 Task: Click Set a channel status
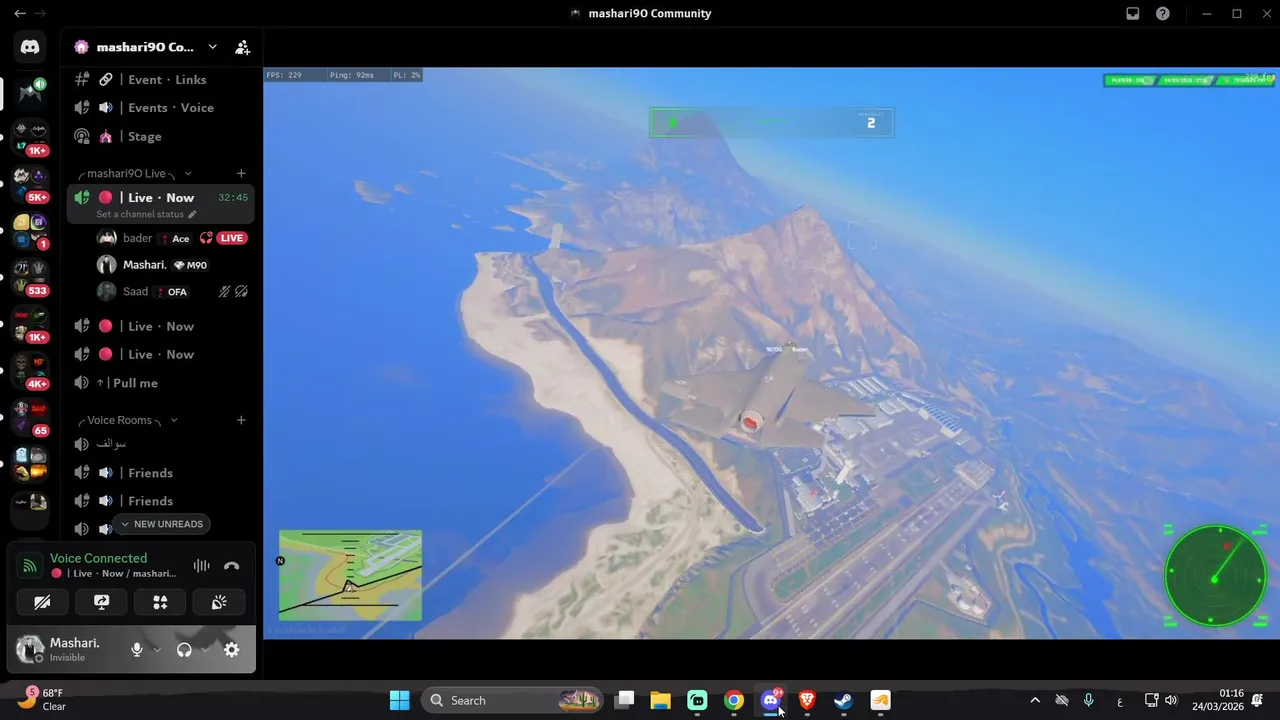(140, 214)
